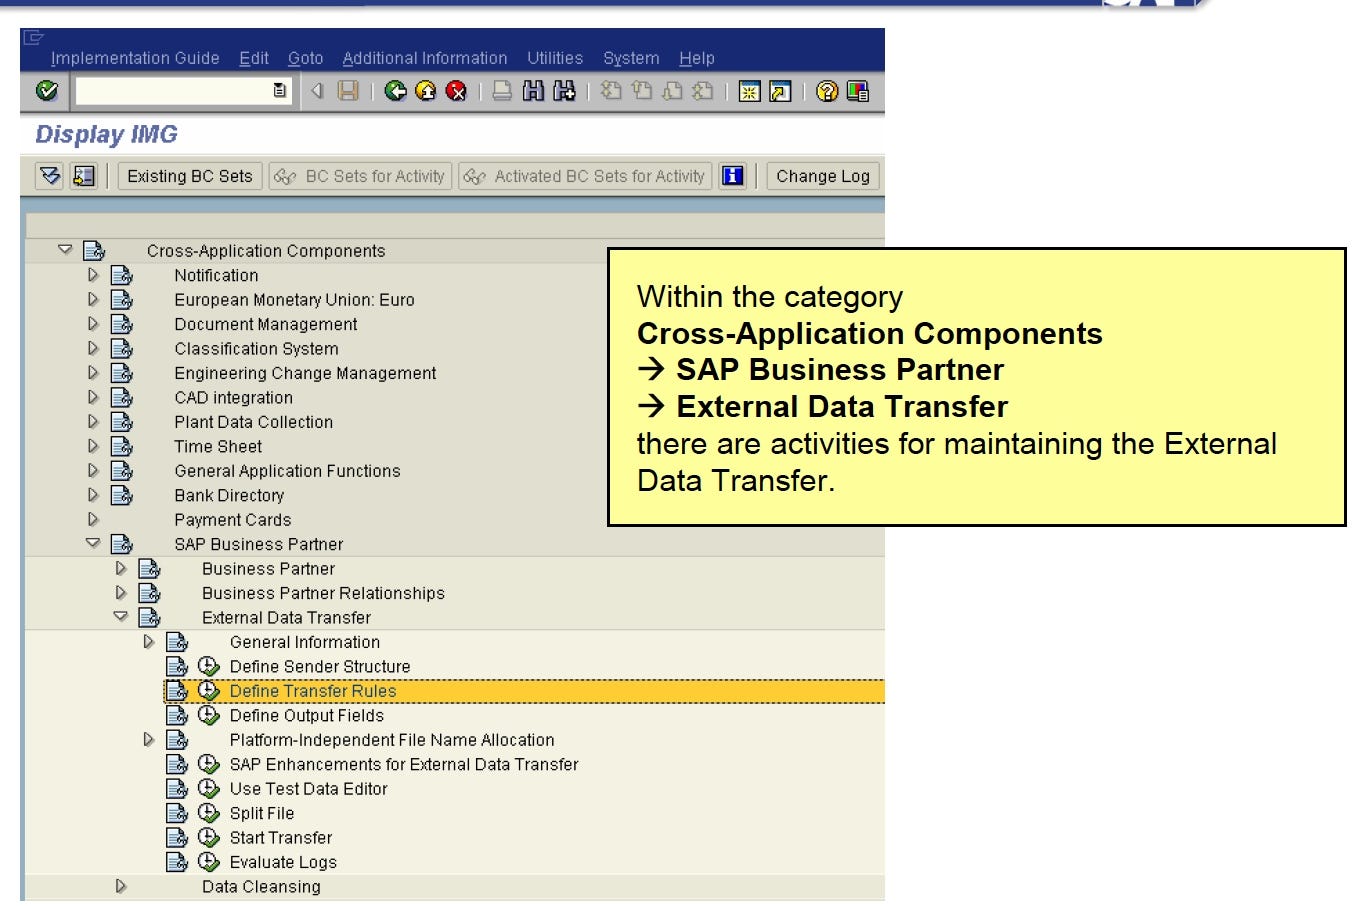The height and width of the screenshot is (906, 1362).
Task: Click the Find binoculars icon
Action: click(533, 91)
